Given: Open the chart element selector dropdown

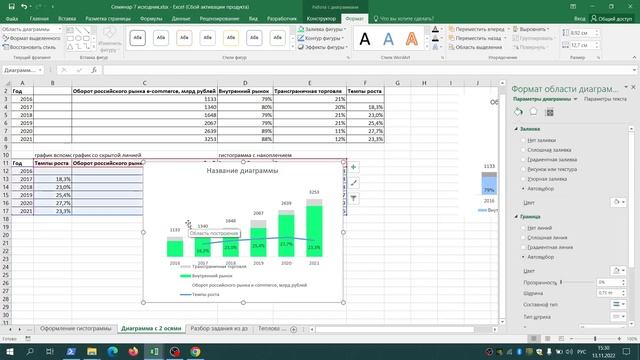Looking at the screenshot, I should 60,29.
